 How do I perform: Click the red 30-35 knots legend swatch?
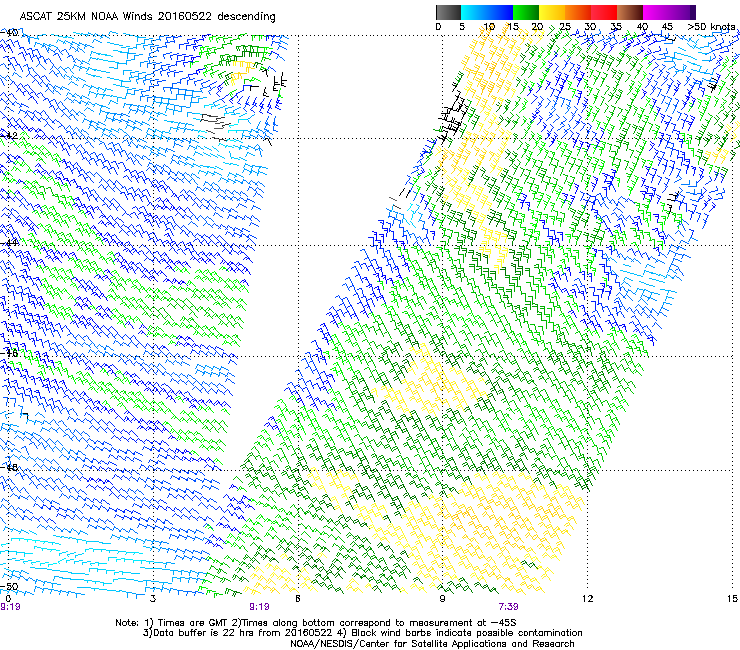(x=604, y=12)
